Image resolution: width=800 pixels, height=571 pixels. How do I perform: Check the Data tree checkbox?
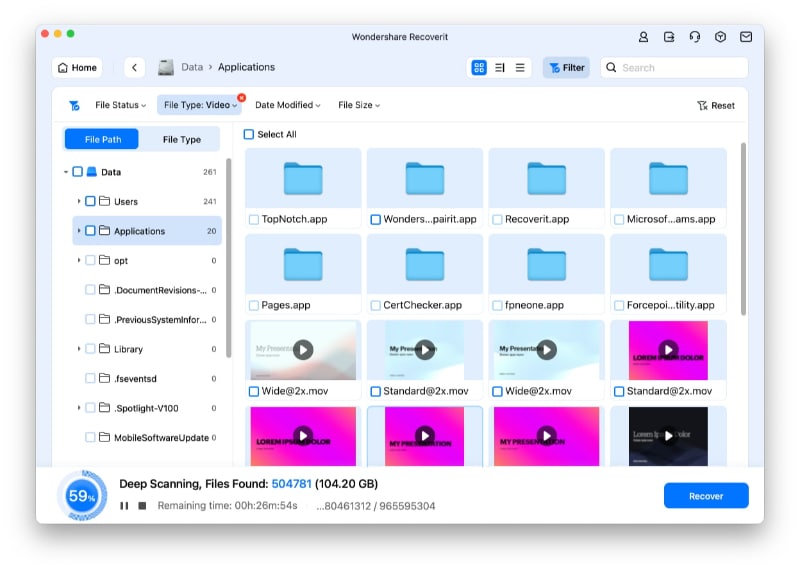[78, 172]
